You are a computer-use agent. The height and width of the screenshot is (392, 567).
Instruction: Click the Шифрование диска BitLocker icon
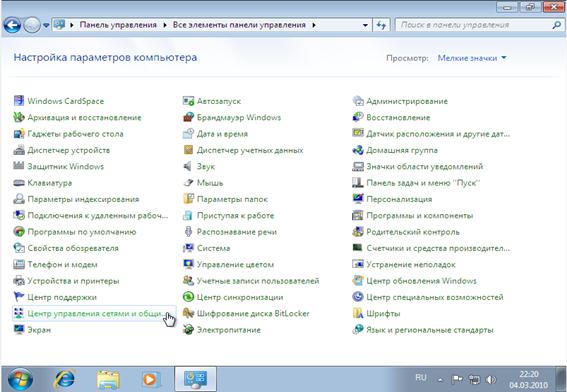click(x=188, y=313)
